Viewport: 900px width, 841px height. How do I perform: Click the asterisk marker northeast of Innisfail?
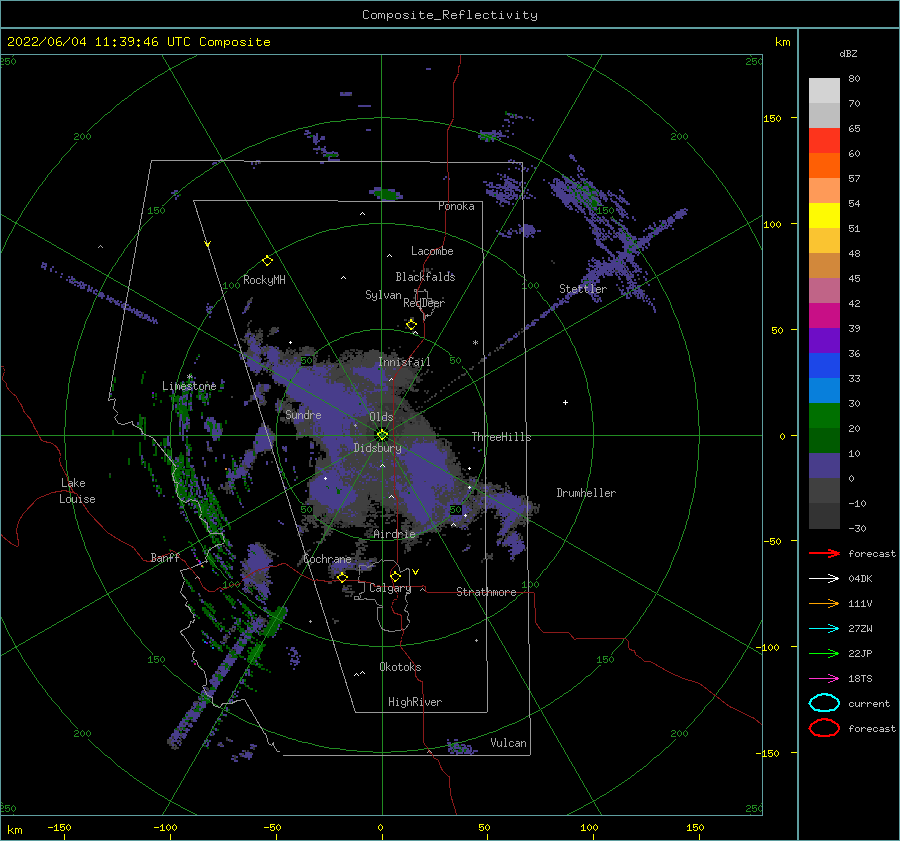click(x=475, y=343)
